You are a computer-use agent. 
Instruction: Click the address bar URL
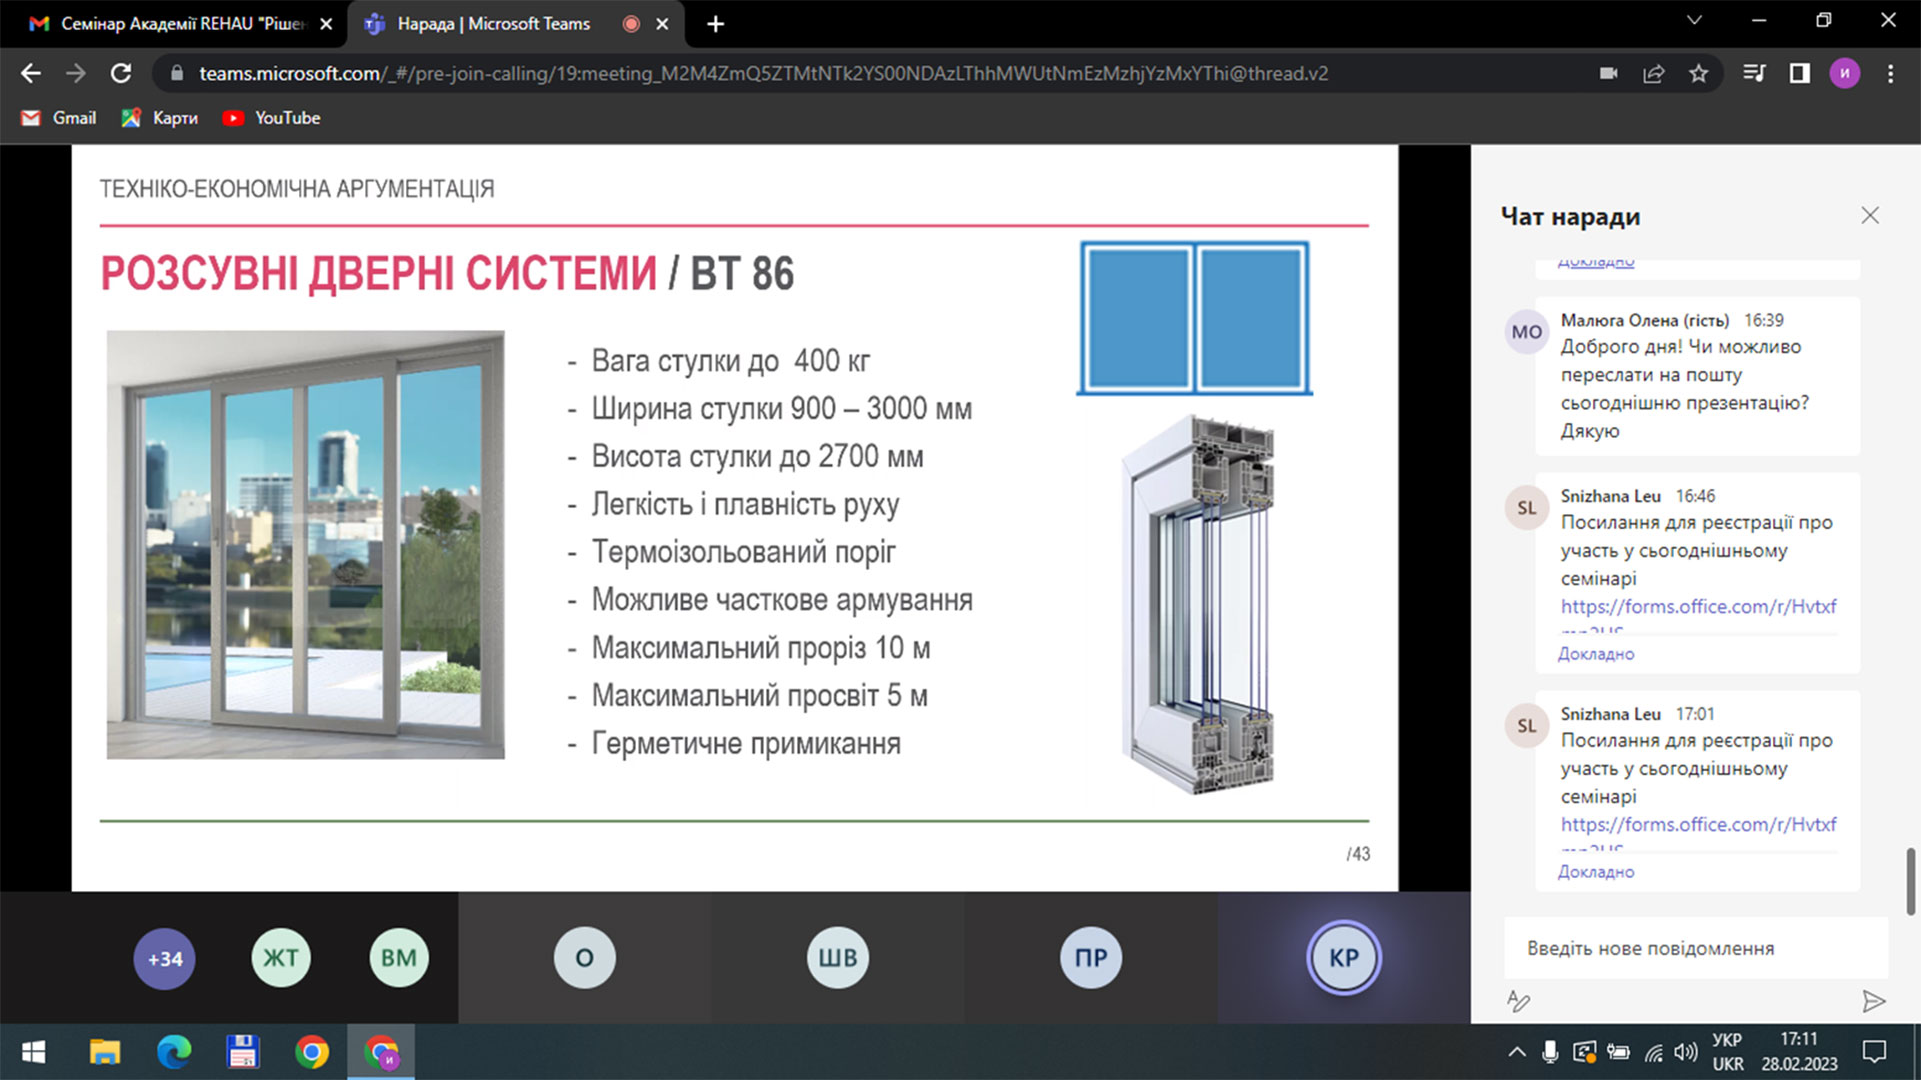click(x=763, y=73)
